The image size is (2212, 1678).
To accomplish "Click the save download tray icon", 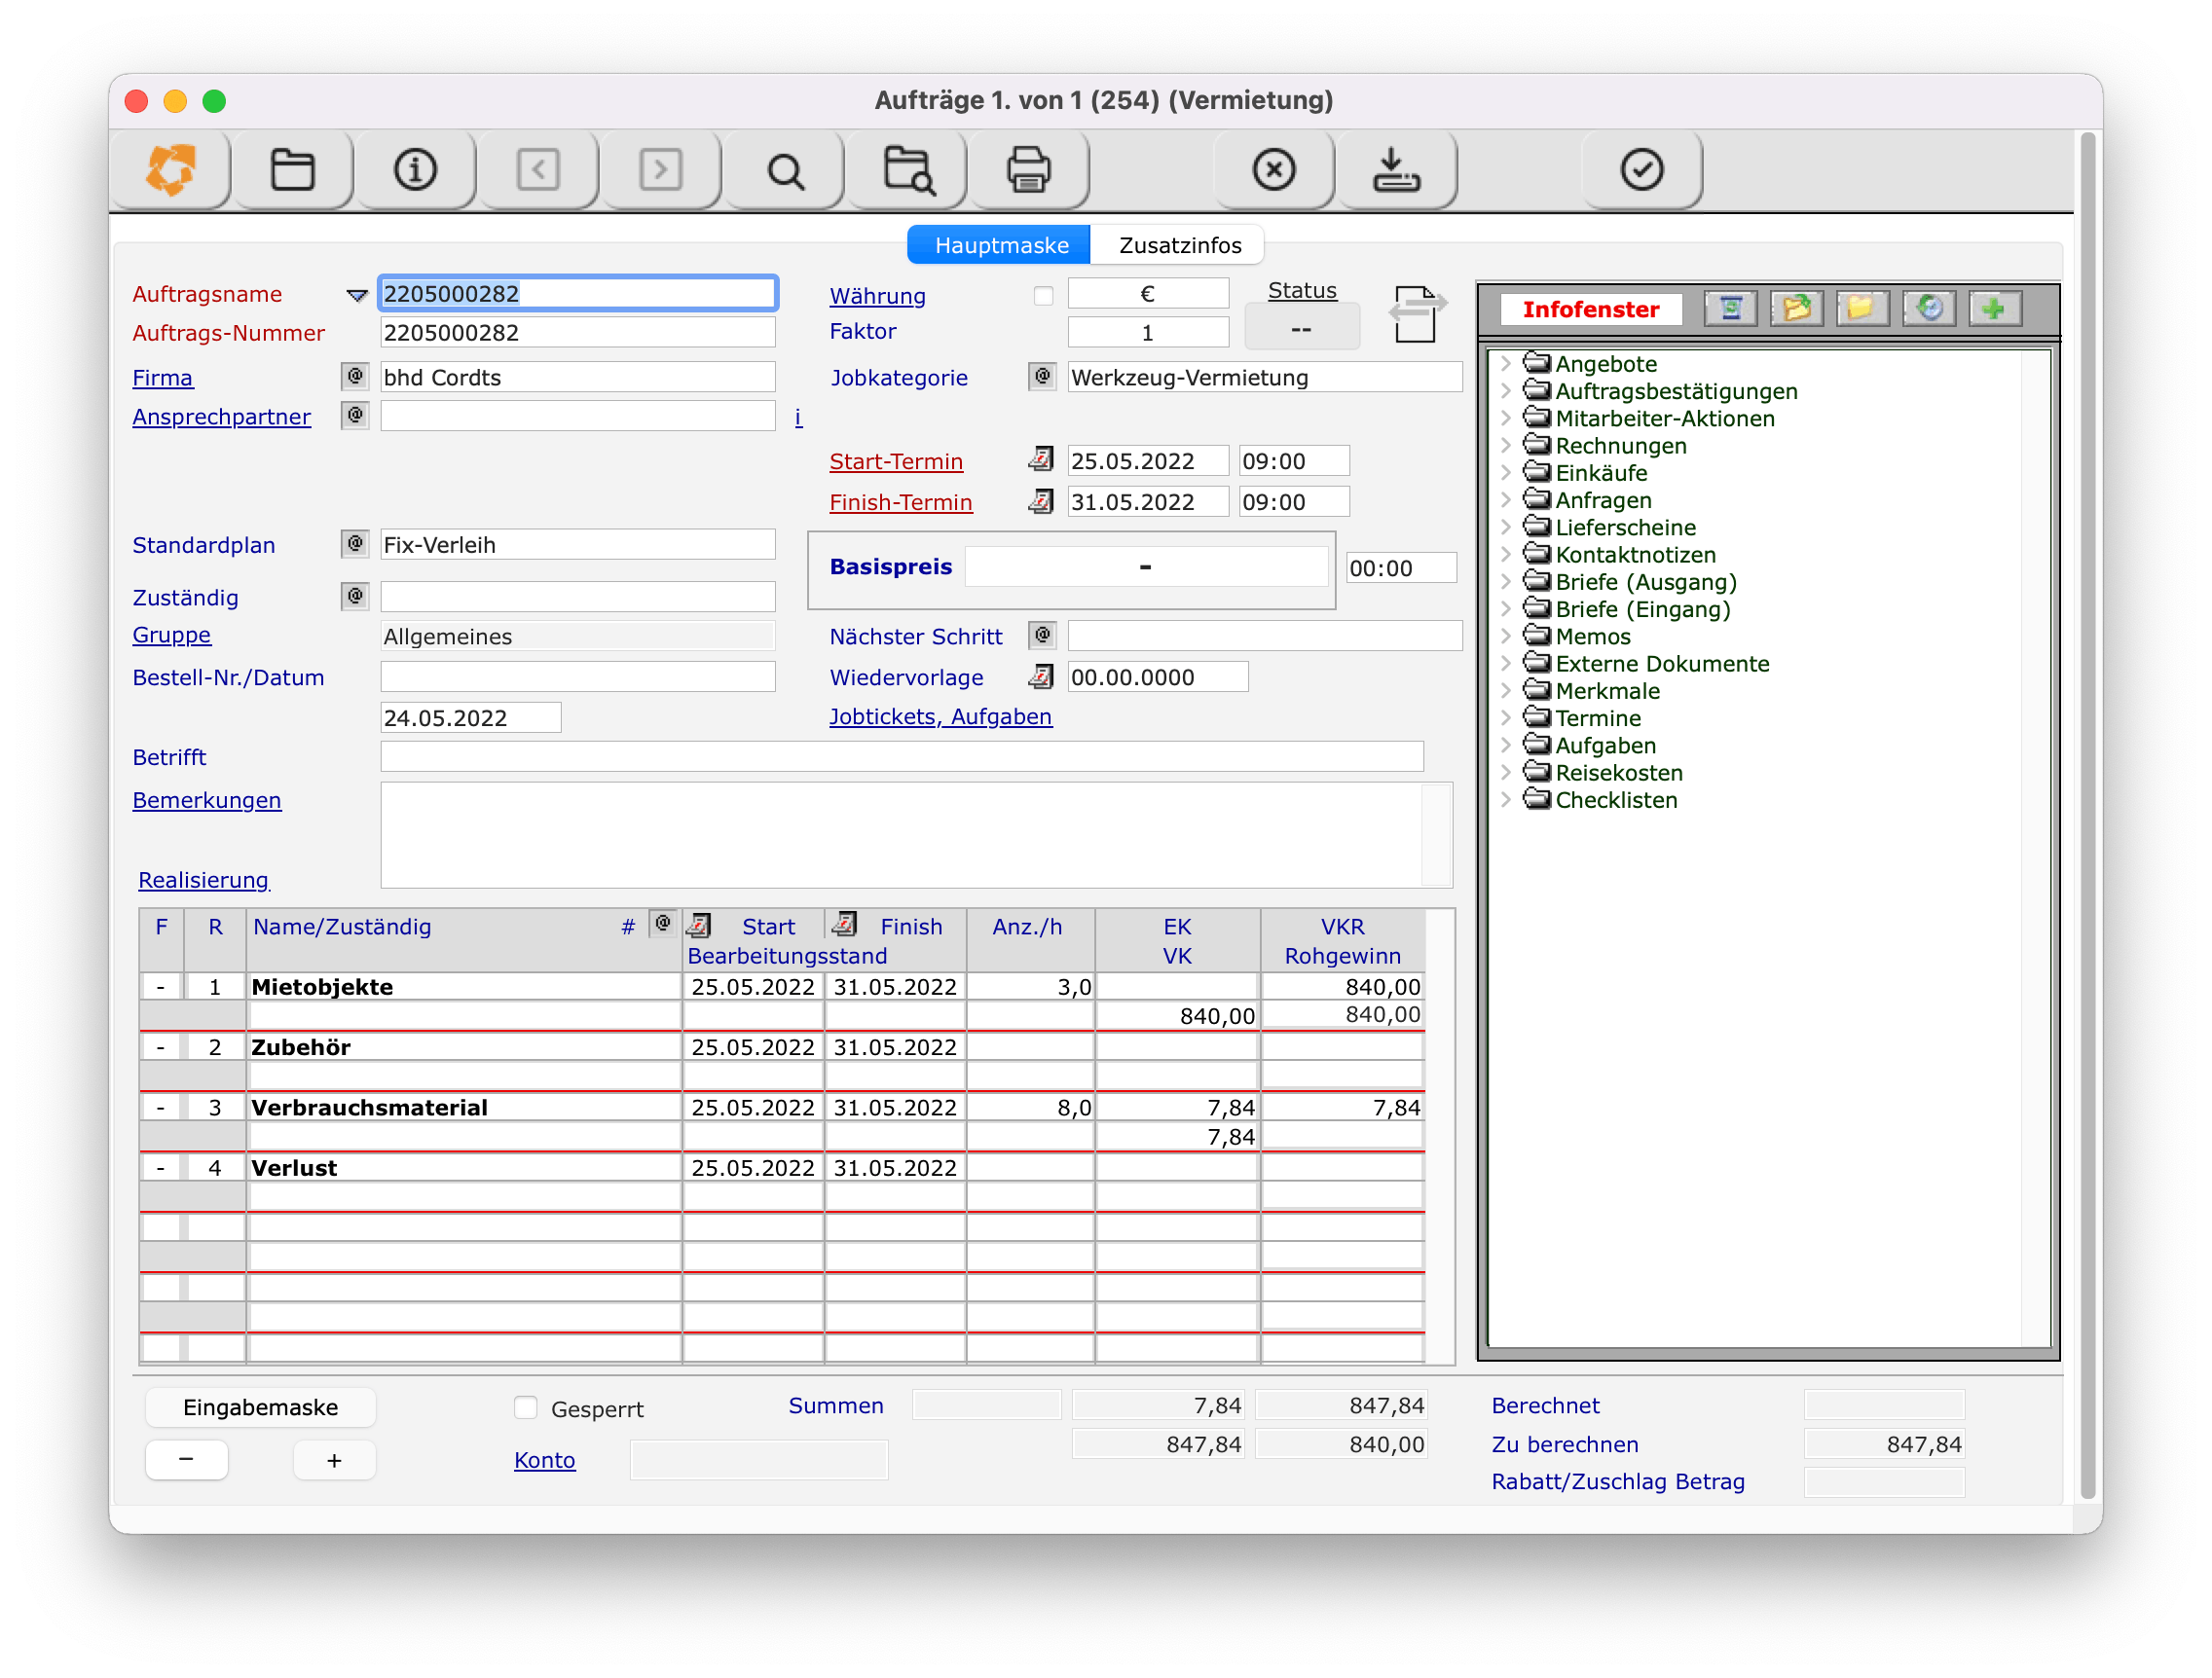I will (x=1396, y=169).
